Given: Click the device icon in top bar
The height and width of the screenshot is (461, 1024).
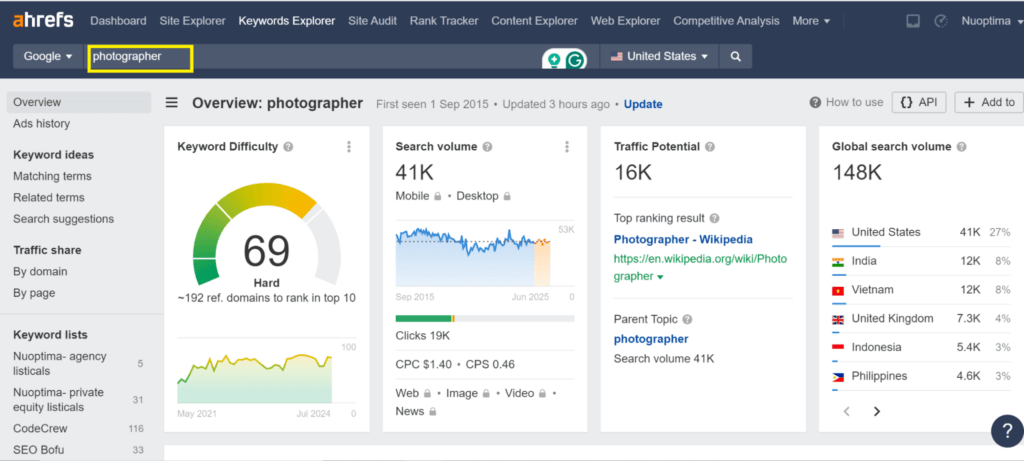Looking at the screenshot, I should pyautogui.click(x=913, y=21).
